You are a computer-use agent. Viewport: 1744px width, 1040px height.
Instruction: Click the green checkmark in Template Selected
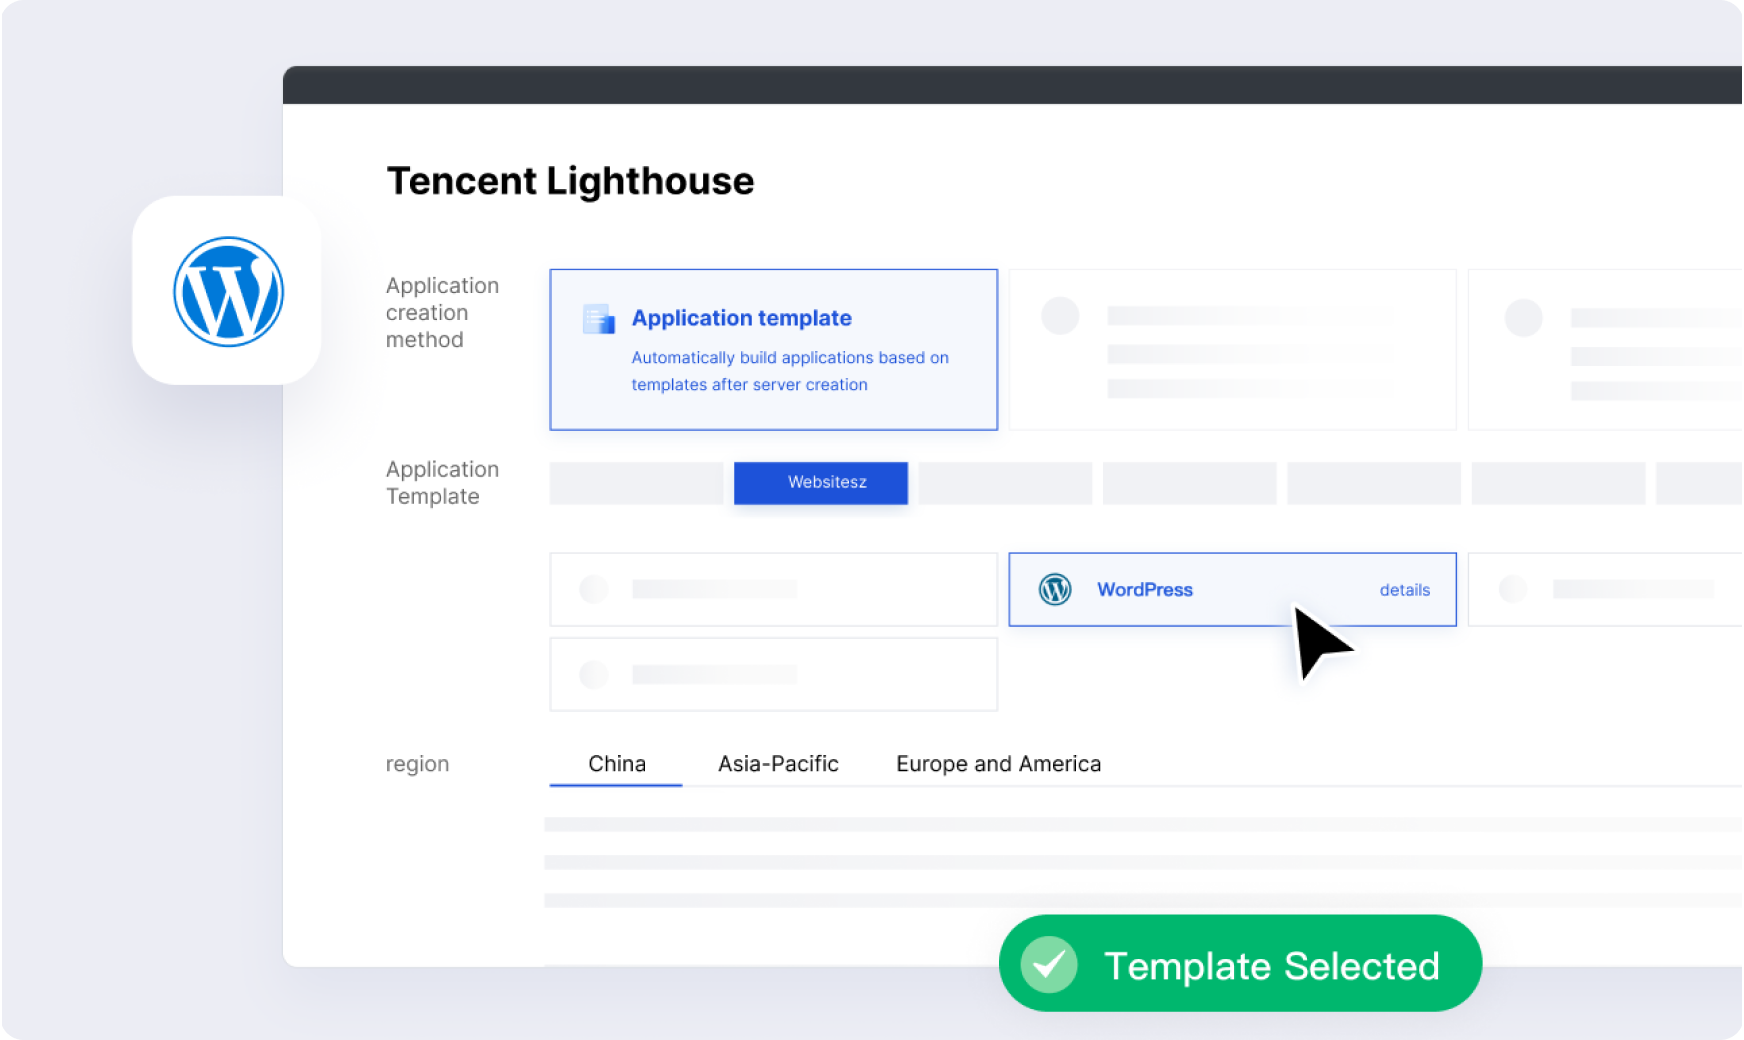1049,964
